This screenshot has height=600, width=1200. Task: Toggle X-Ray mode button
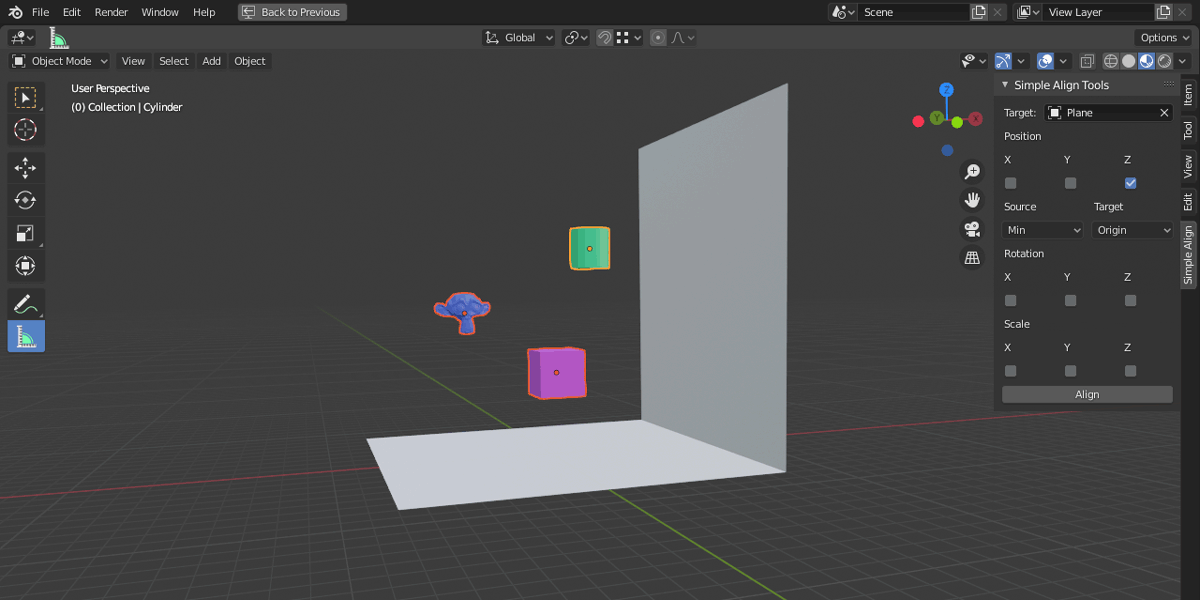pos(1088,61)
